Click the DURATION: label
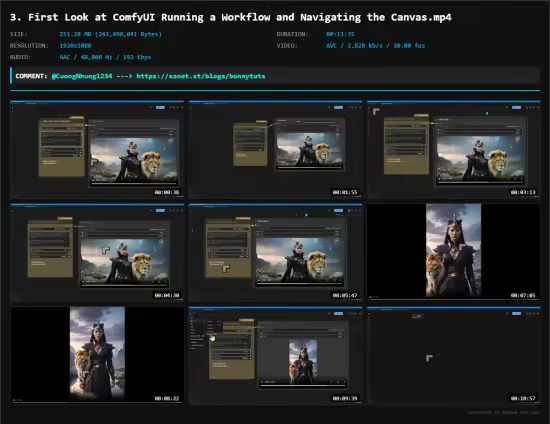This screenshot has width=550, height=424. (292, 34)
